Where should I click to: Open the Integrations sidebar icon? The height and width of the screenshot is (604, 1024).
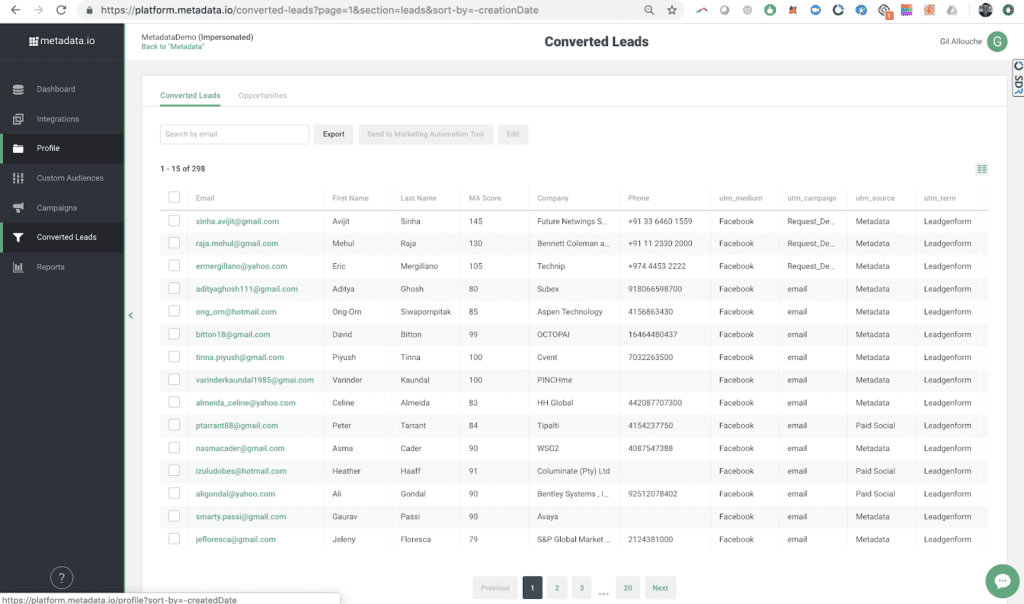tap(18, 119)
